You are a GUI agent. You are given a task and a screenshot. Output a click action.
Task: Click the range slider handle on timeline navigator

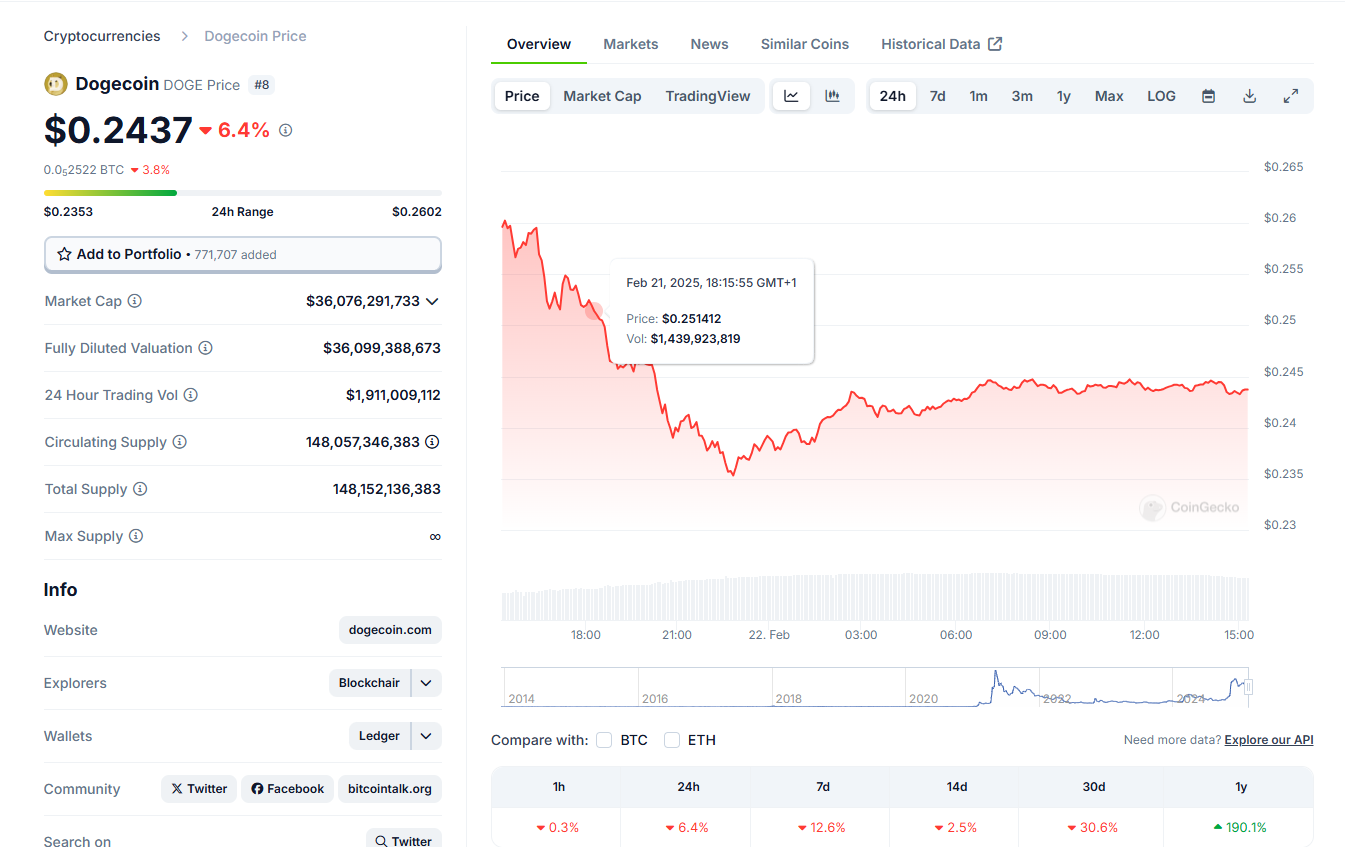(1248, 687)
